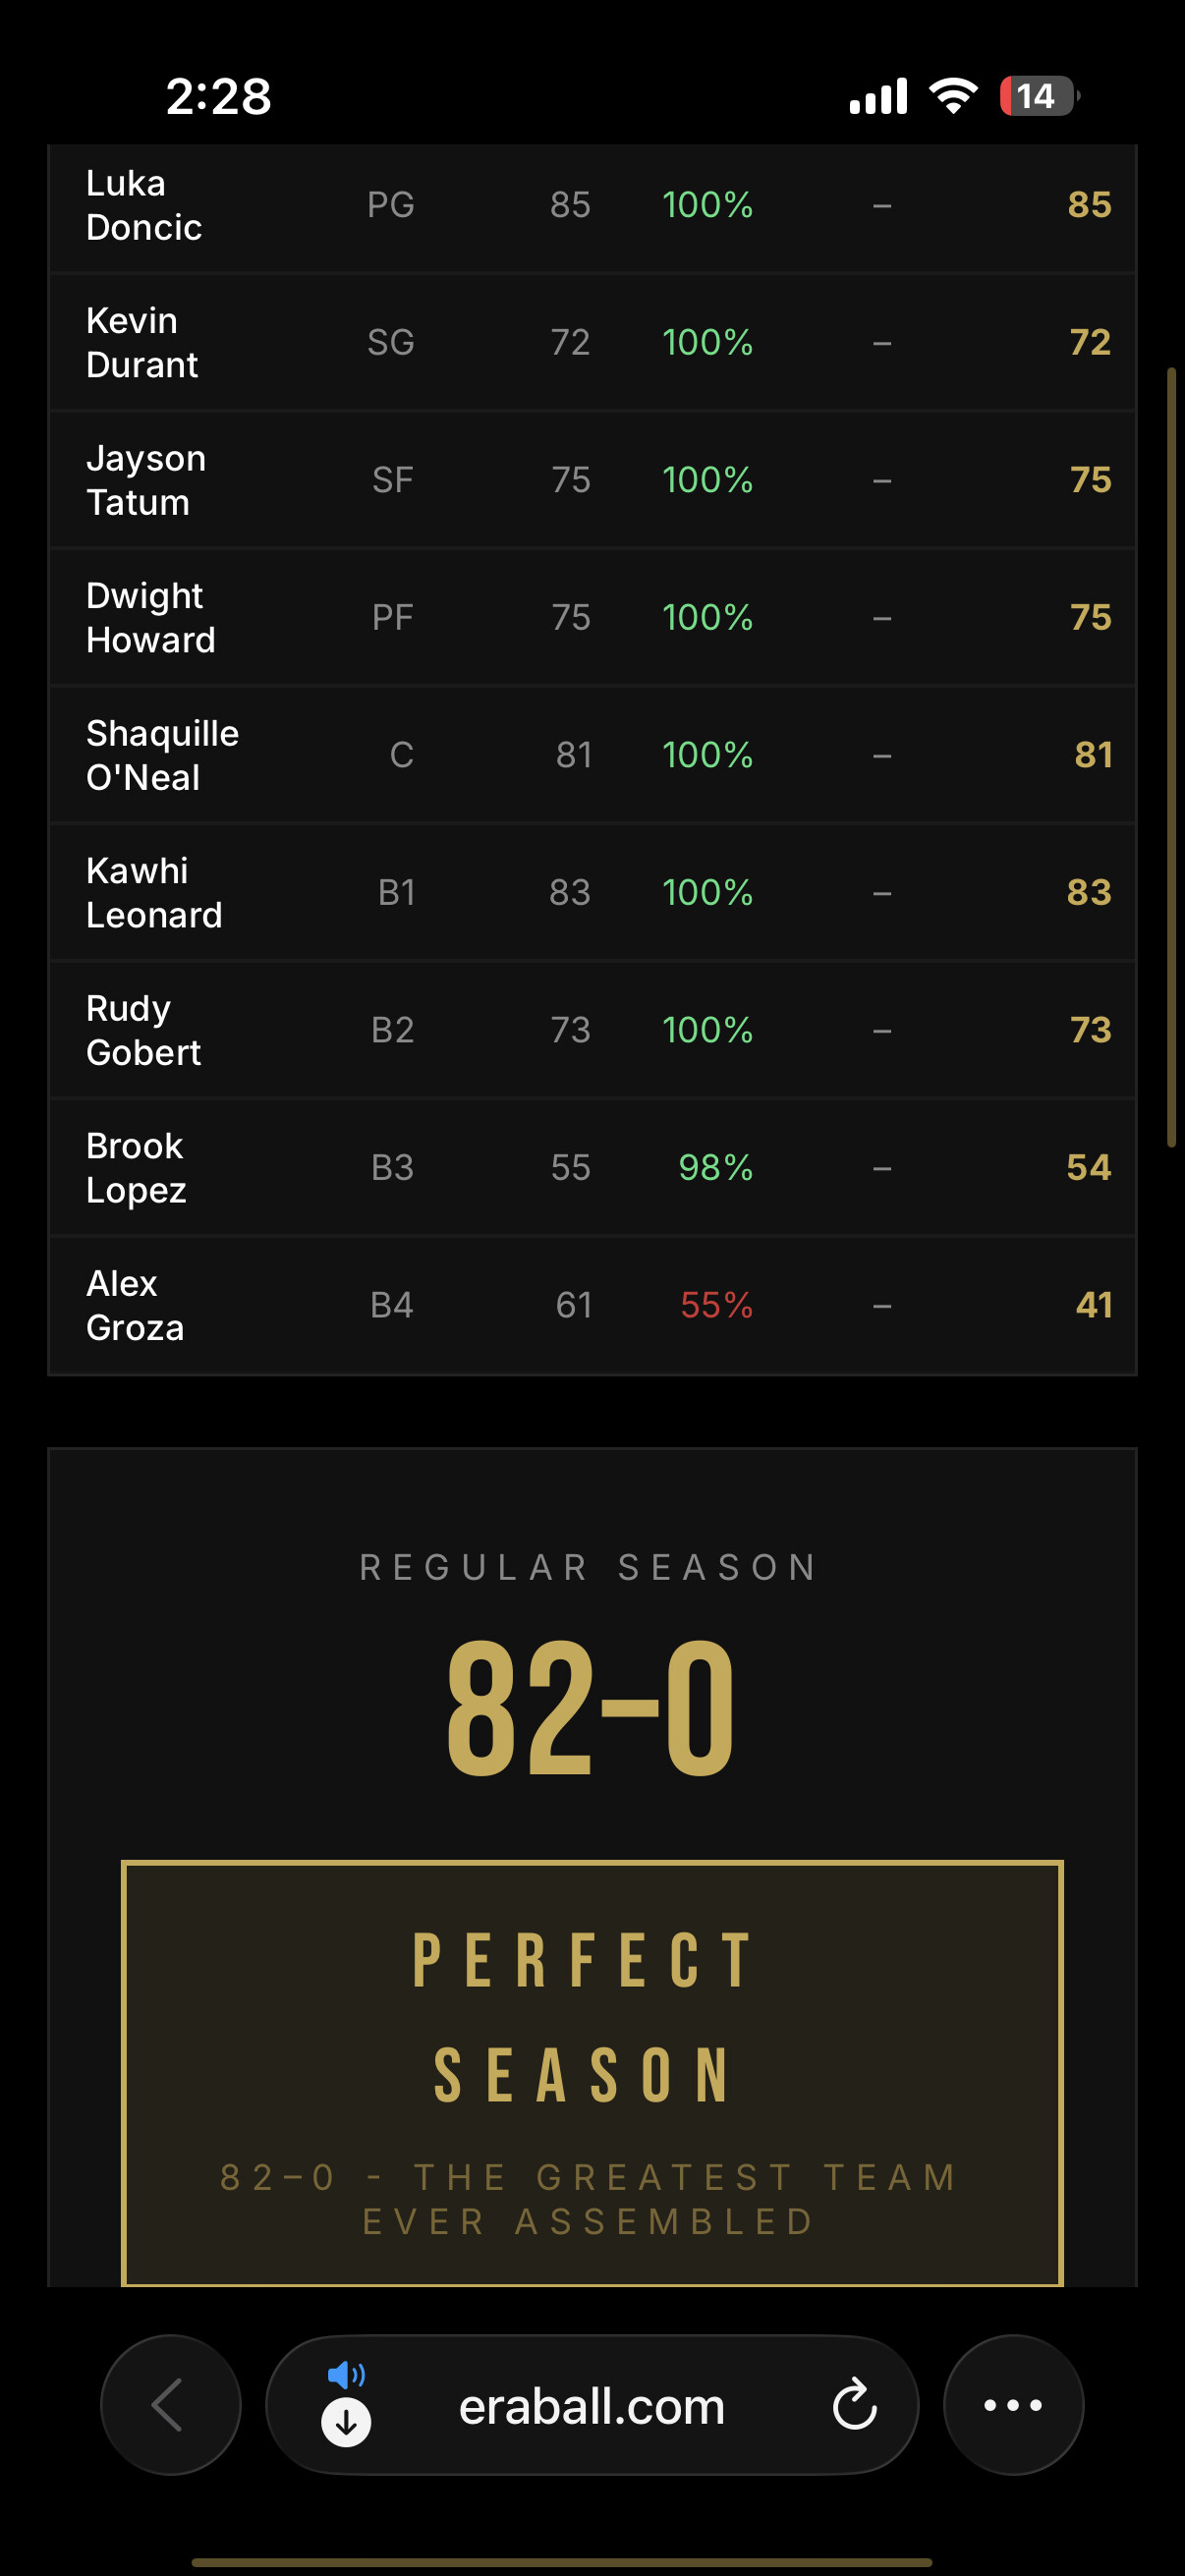Tap the battery indicator in status bar

tap(1039, 96)
